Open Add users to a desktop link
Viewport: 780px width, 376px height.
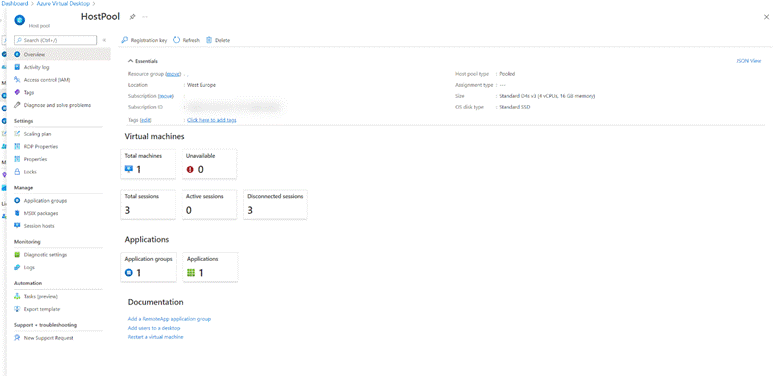(154, 328)
